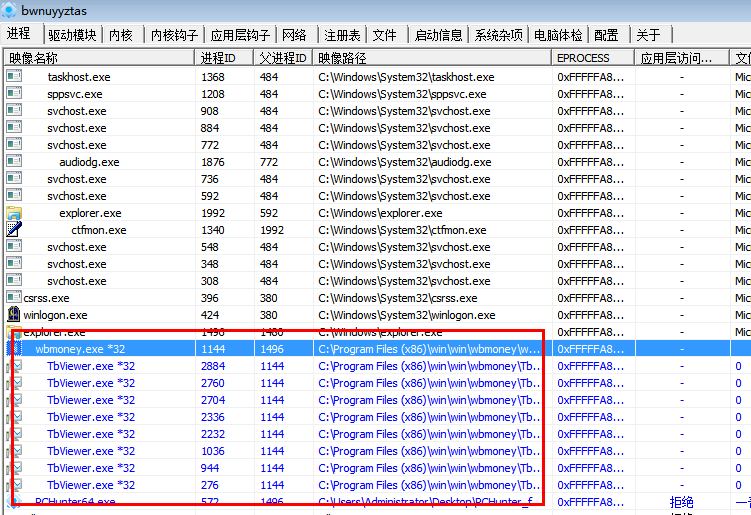Open the 应用层钩子 tab
The height and width of the screenshot is (515, 751).
240,35
